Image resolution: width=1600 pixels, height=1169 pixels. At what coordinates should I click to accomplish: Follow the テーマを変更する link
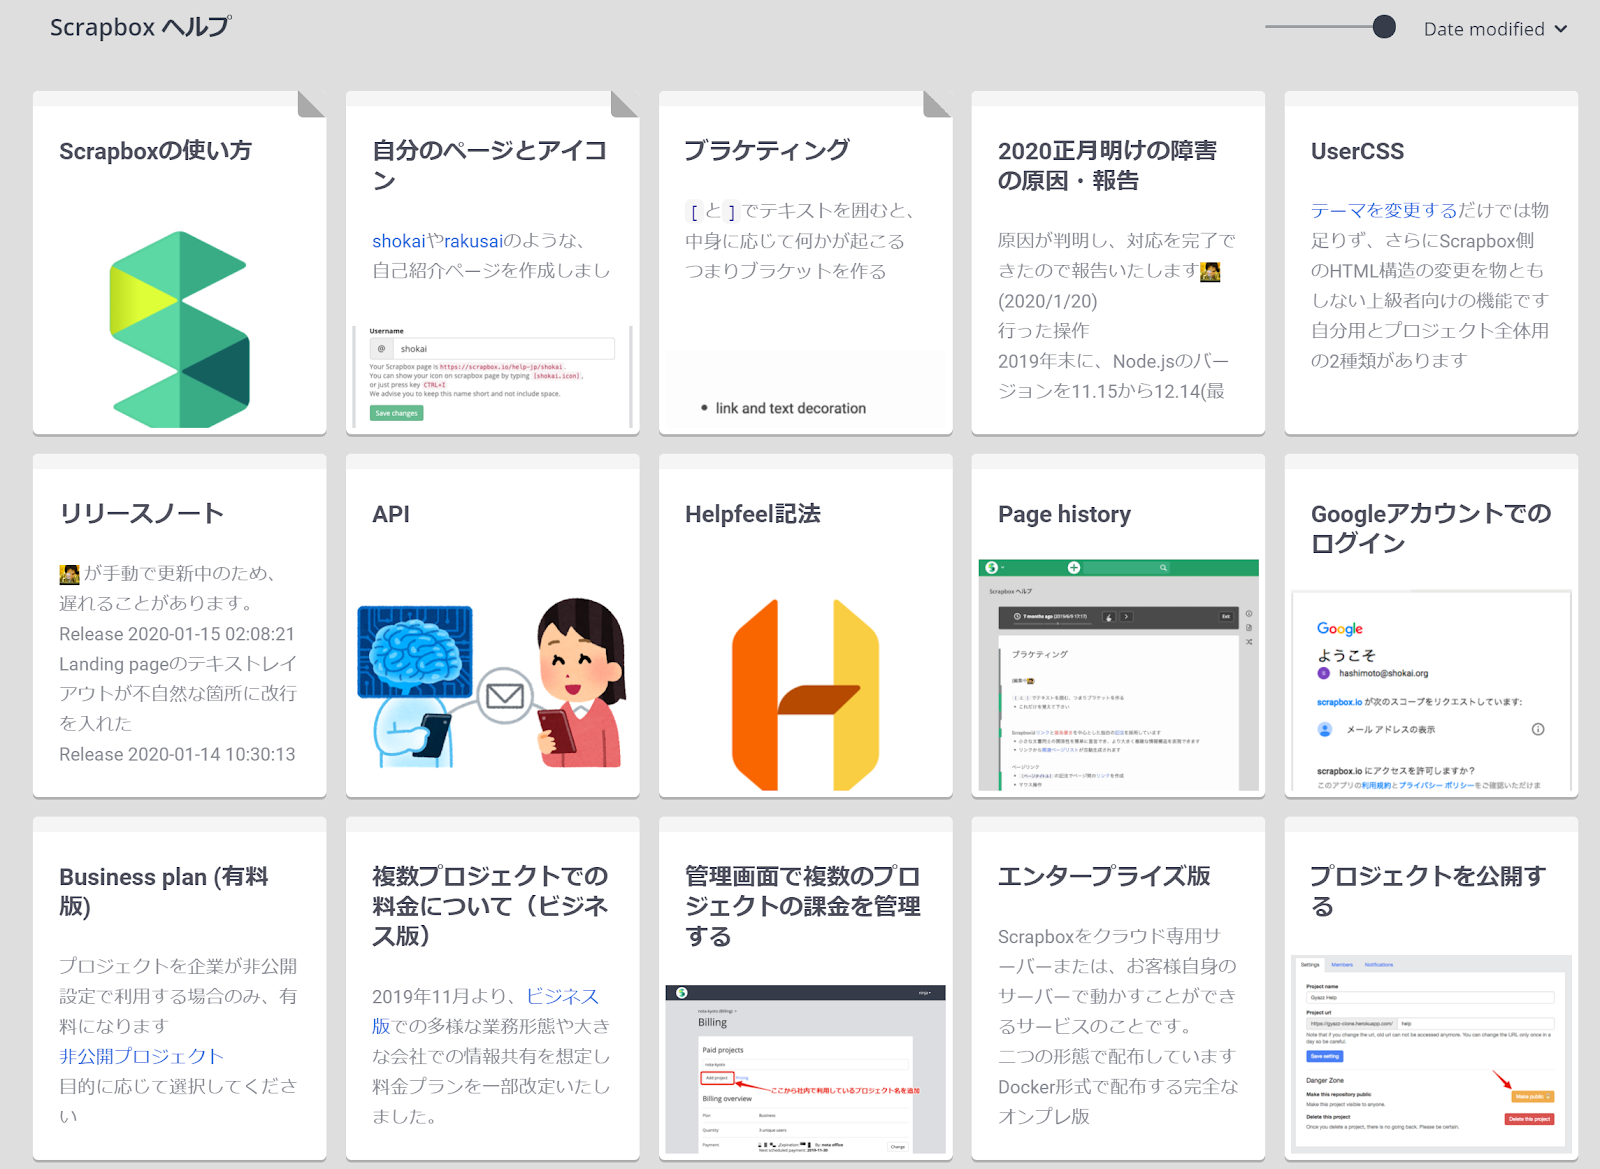tap(1384, 211)
